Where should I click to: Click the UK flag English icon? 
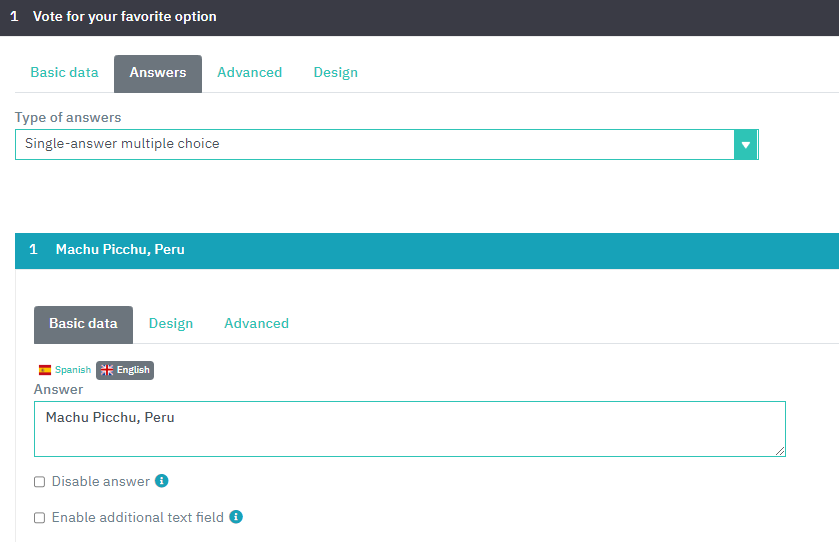pos(107,370)
